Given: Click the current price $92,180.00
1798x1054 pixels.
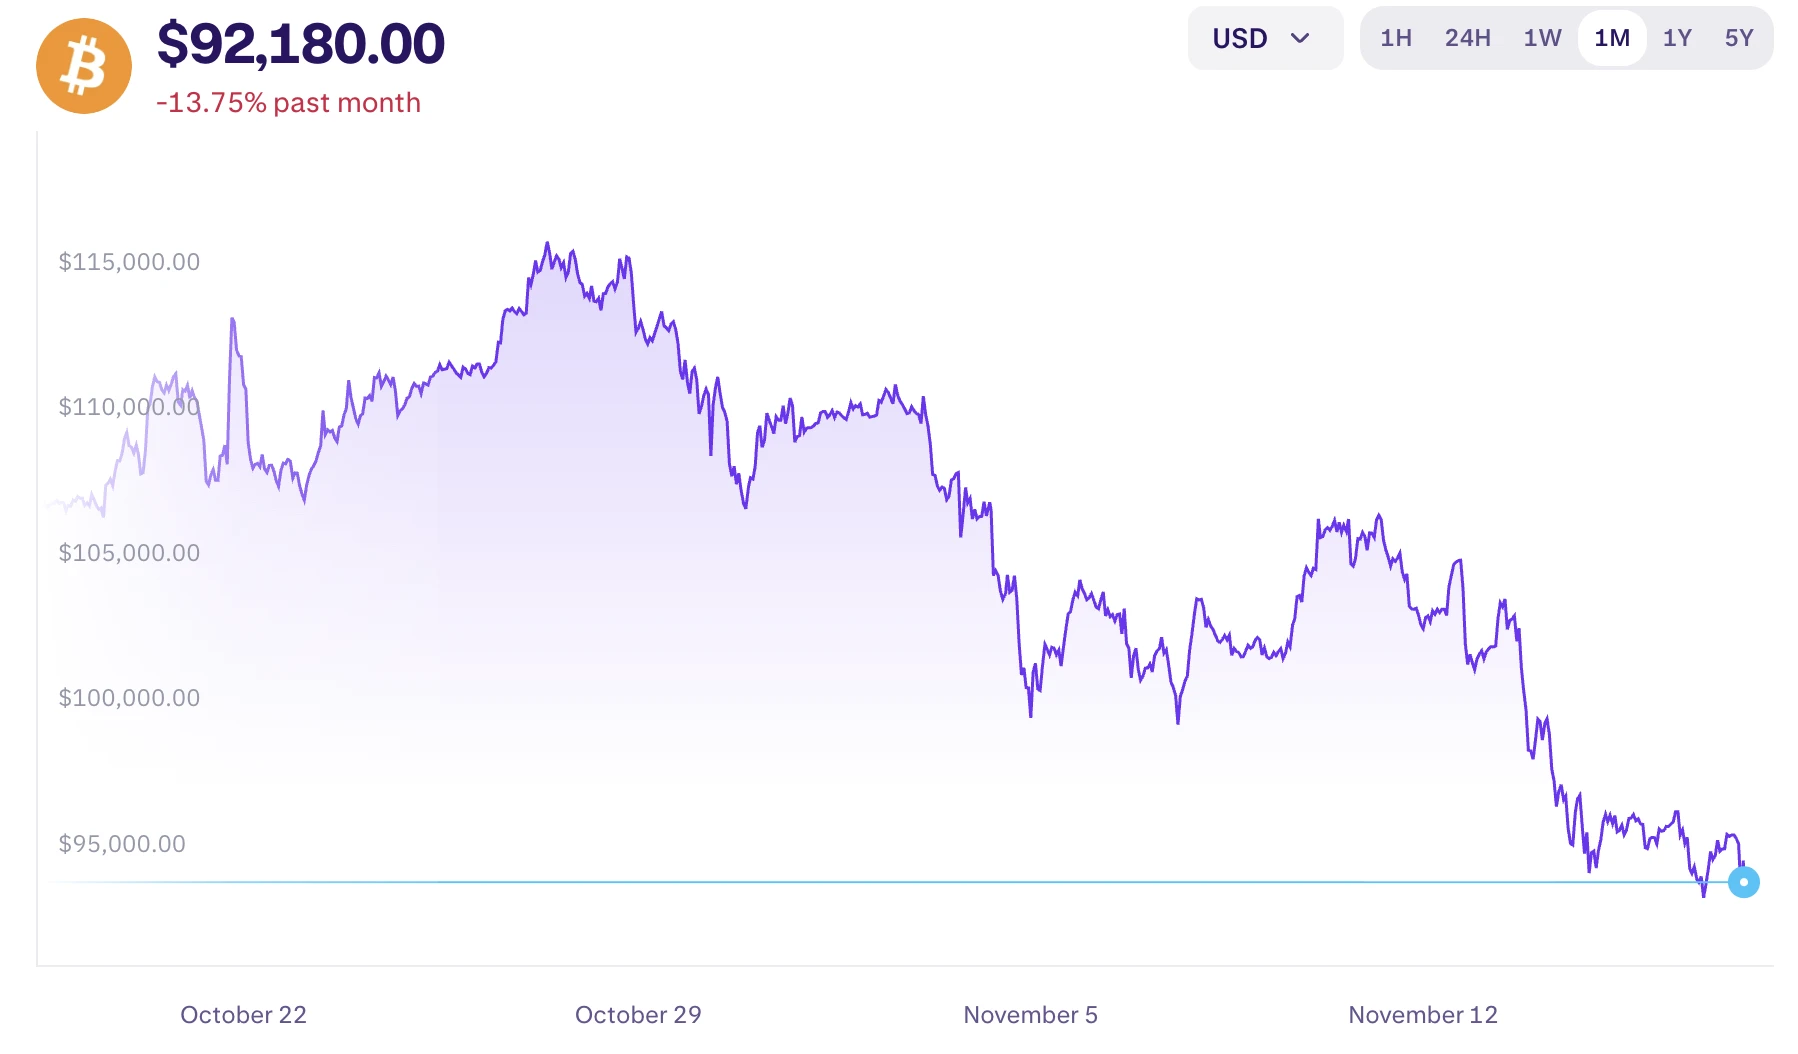Looking at the screenshot, I should (x=301, y=44).
